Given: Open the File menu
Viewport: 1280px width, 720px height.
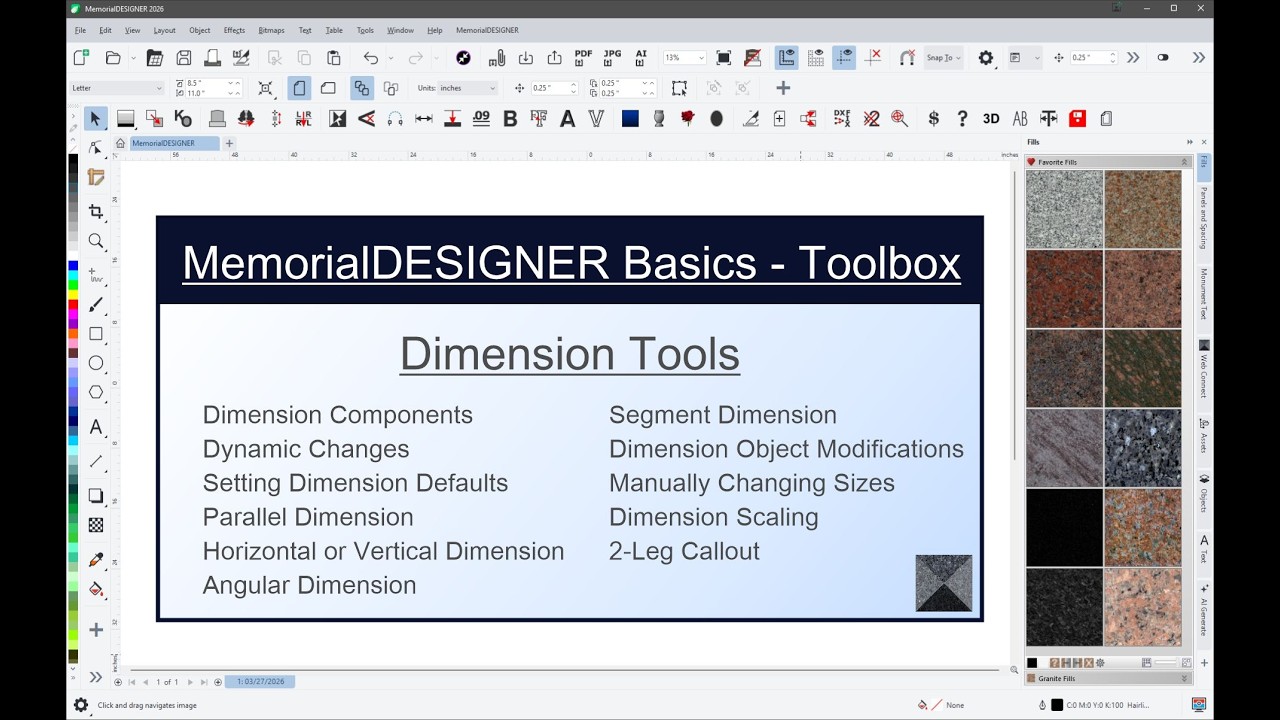Looking at the screenshot, I should (80, 30).
